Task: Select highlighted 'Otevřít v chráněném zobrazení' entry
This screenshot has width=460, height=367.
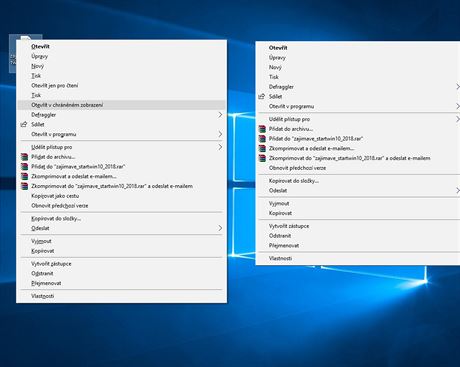Action: point(122,105)
